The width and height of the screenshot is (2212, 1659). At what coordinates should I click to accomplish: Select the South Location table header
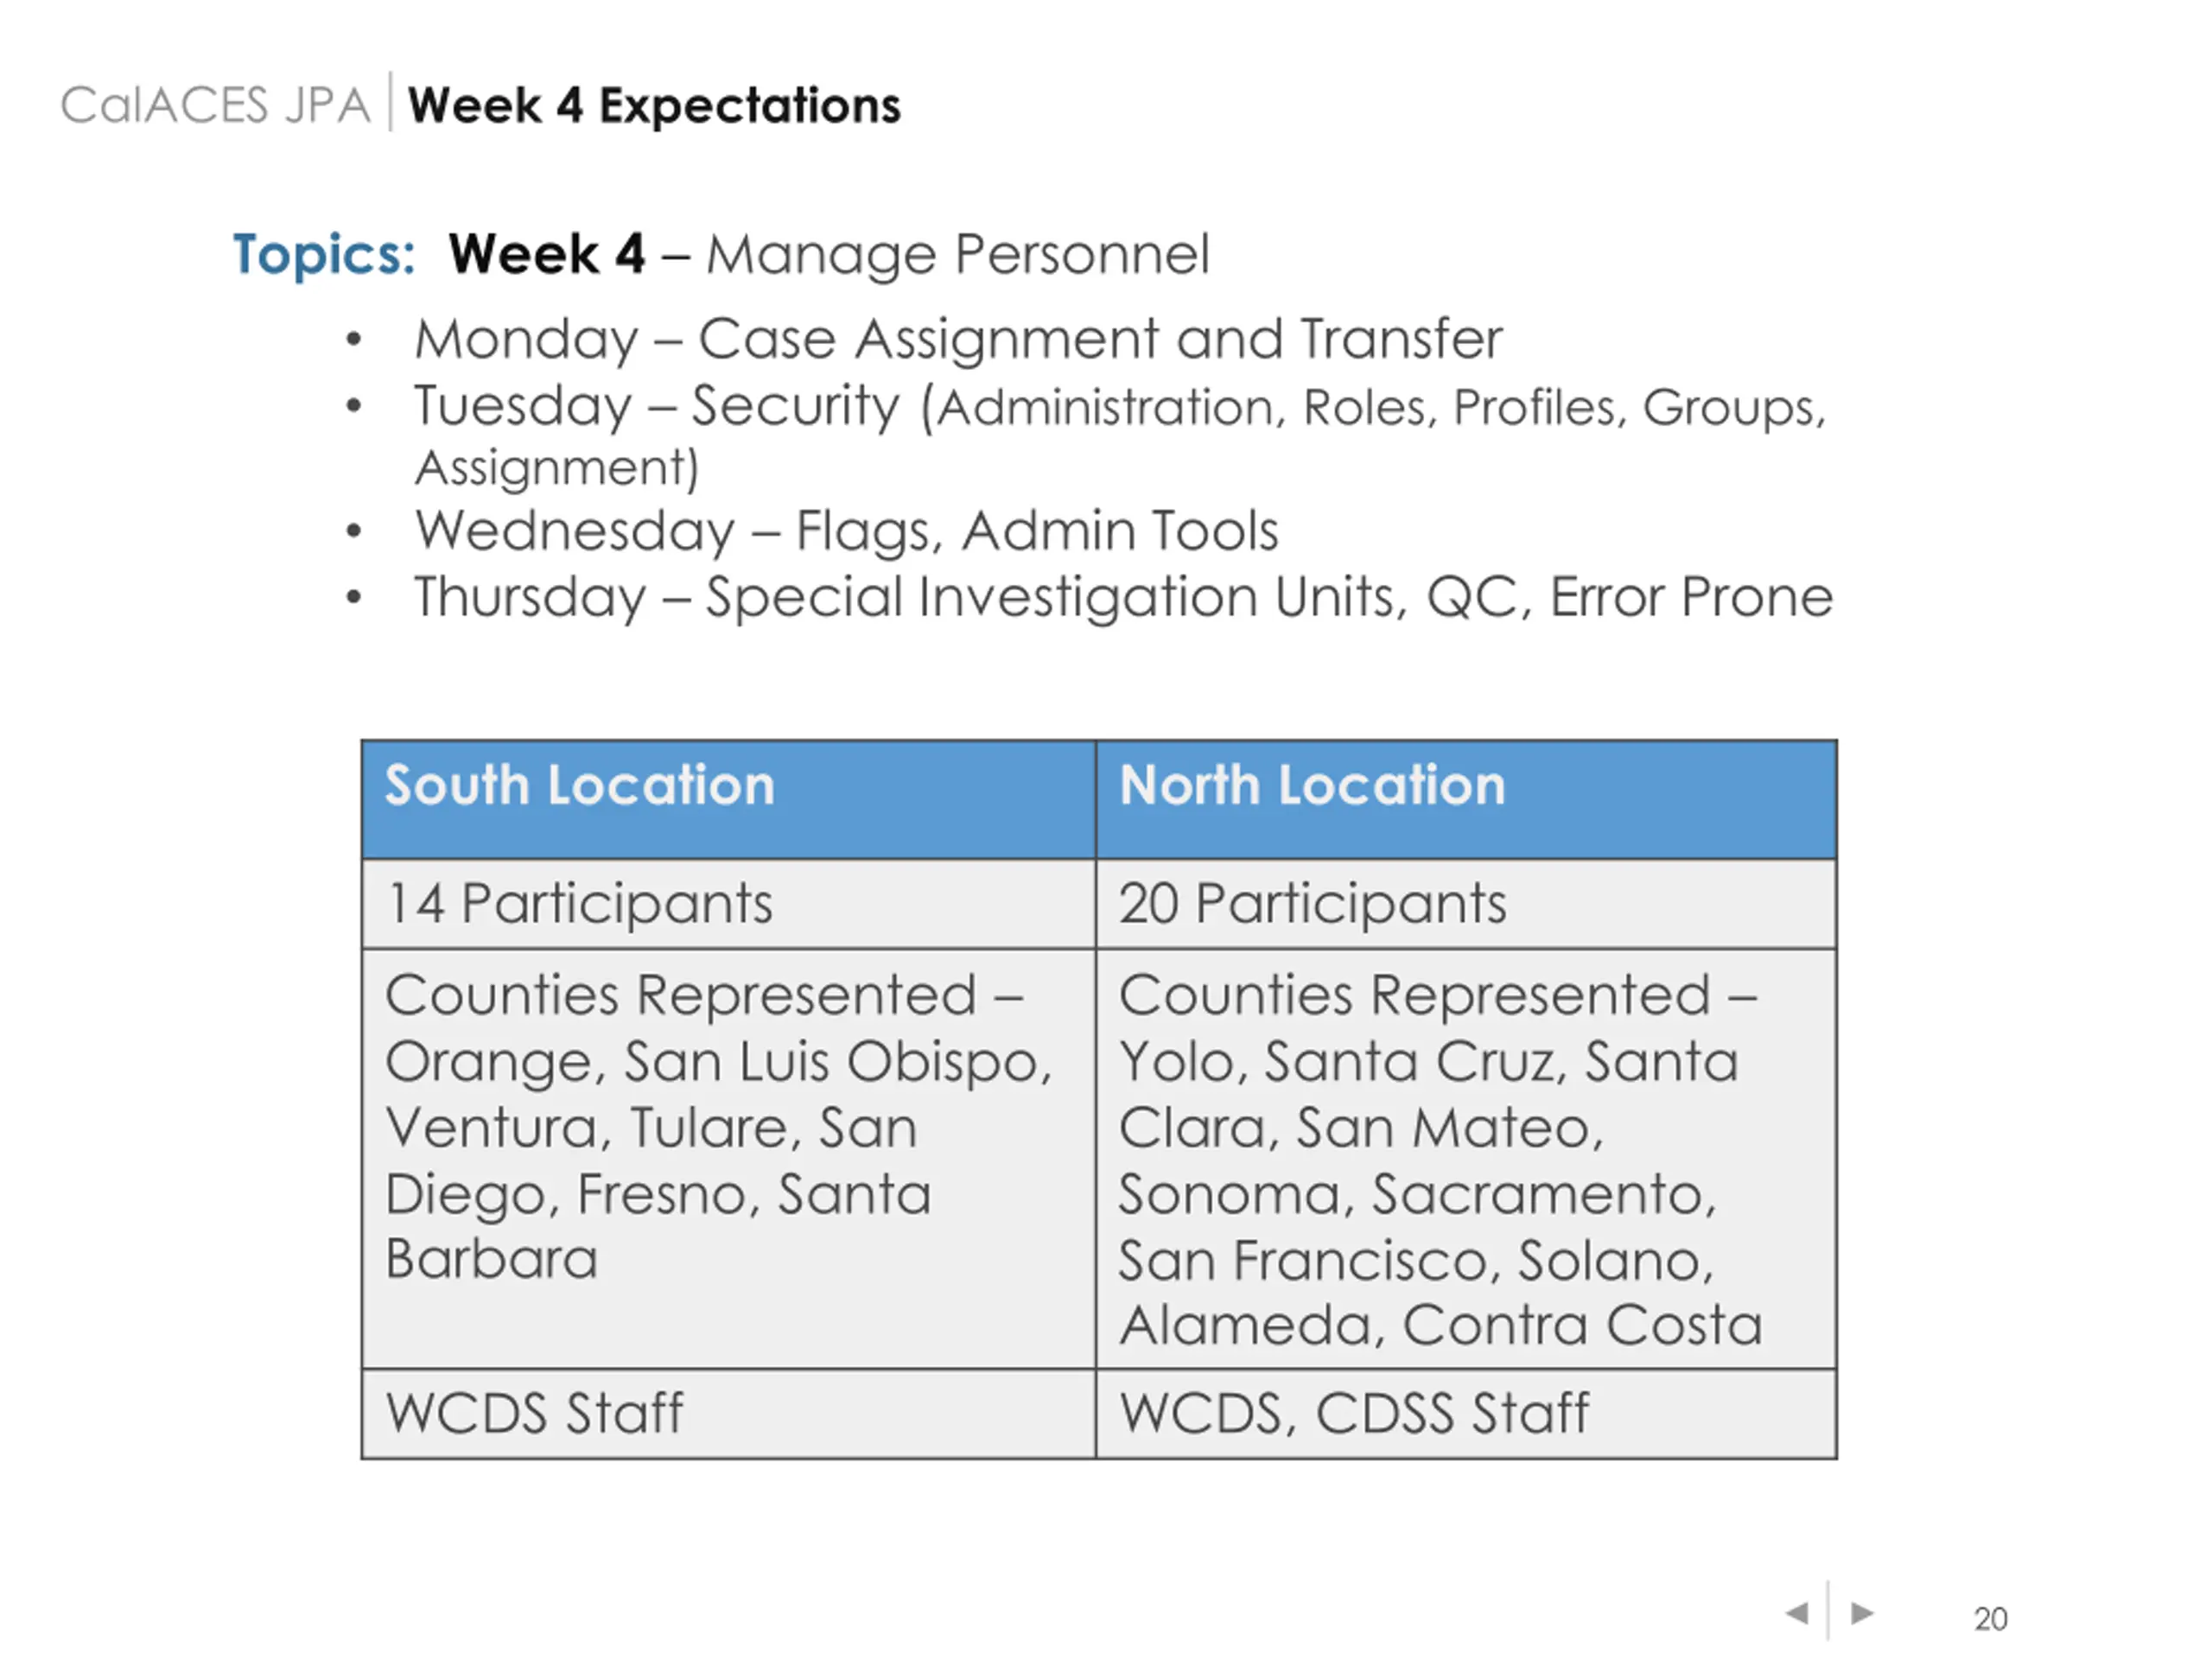click(x=729, y=800)
